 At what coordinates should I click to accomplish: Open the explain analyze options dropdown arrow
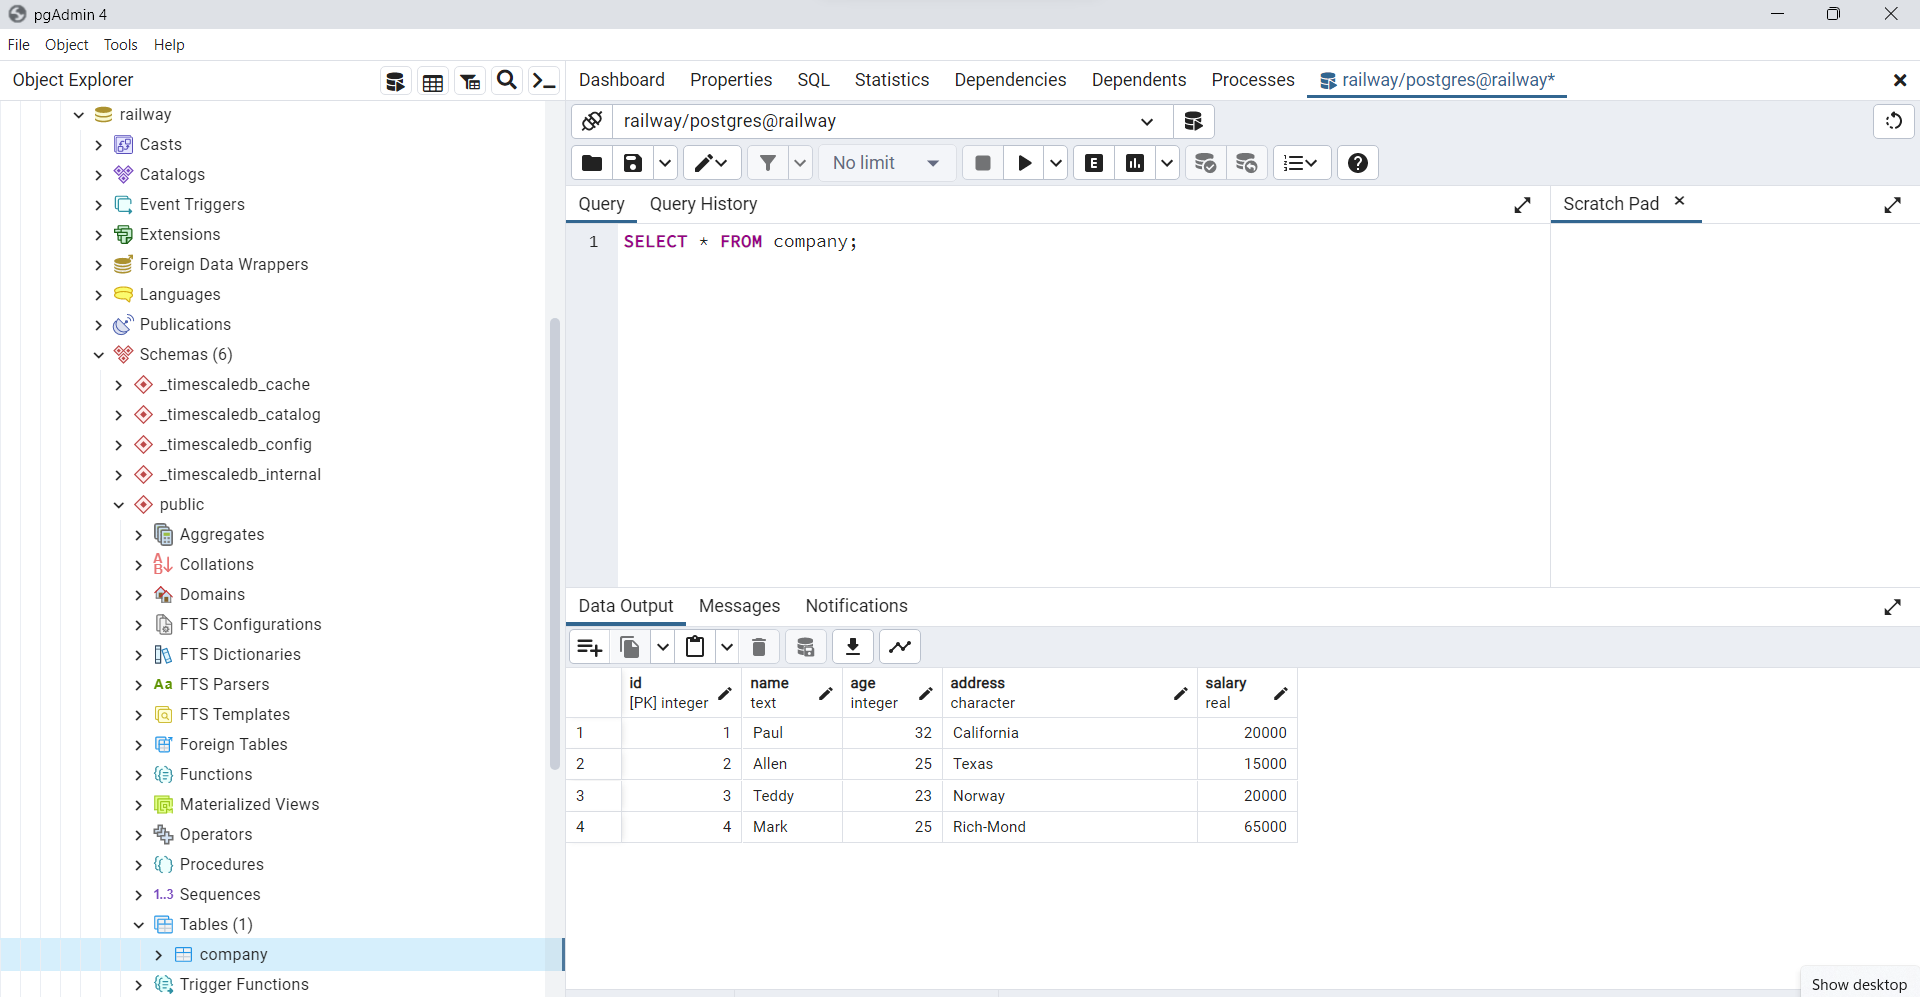[1167, 163]
